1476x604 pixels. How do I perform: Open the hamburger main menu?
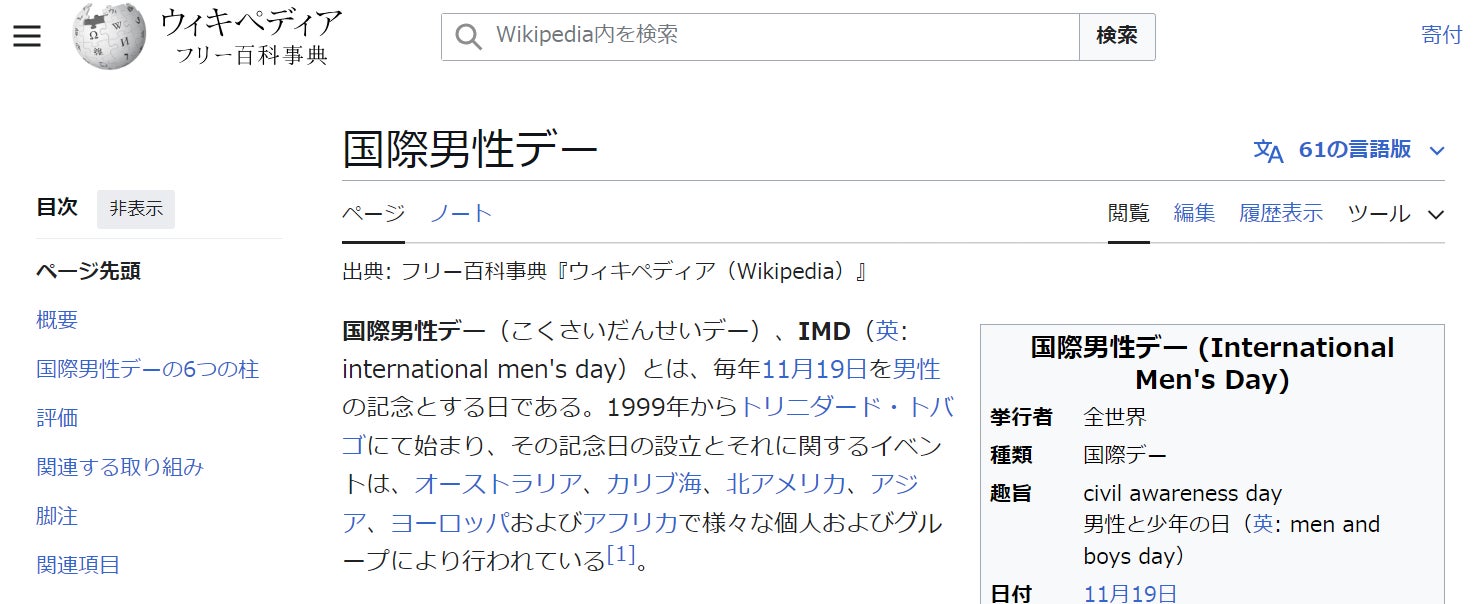click(x=27, y=36)
